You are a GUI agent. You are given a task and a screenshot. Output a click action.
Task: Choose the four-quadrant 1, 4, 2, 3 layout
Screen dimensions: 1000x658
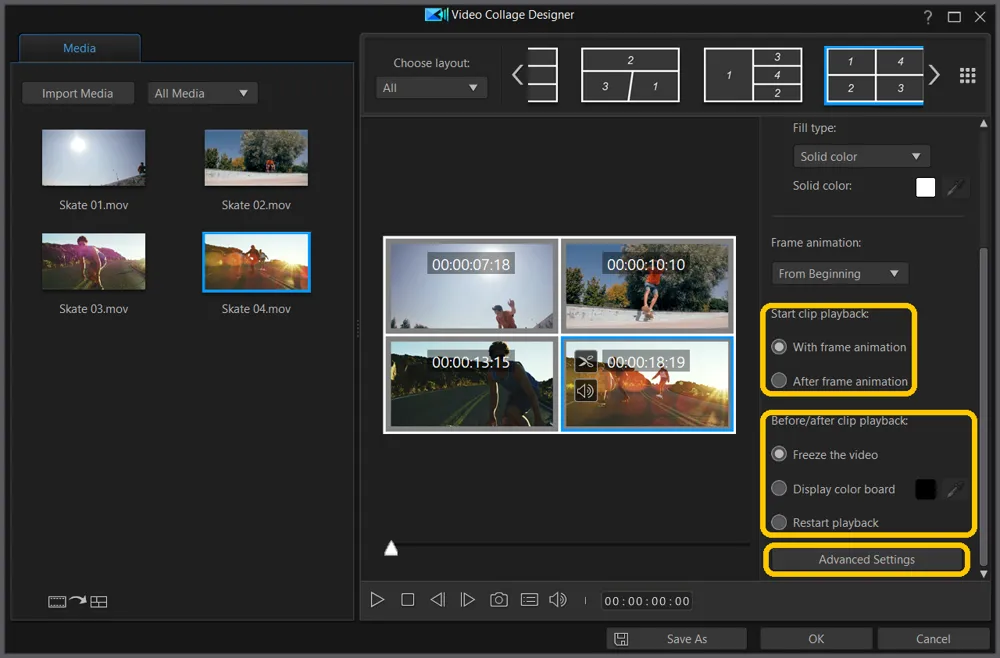tap(874, 75)
